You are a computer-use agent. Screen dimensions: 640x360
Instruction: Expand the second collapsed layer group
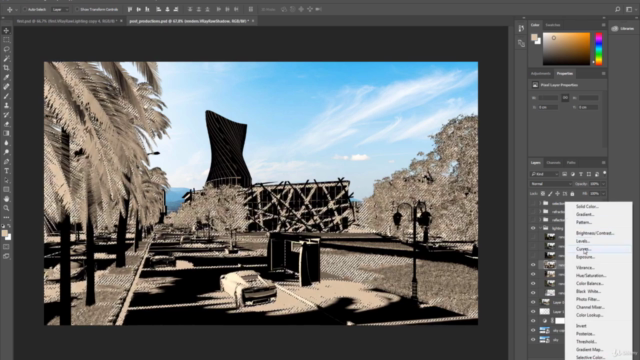click(x=540, y=211)
